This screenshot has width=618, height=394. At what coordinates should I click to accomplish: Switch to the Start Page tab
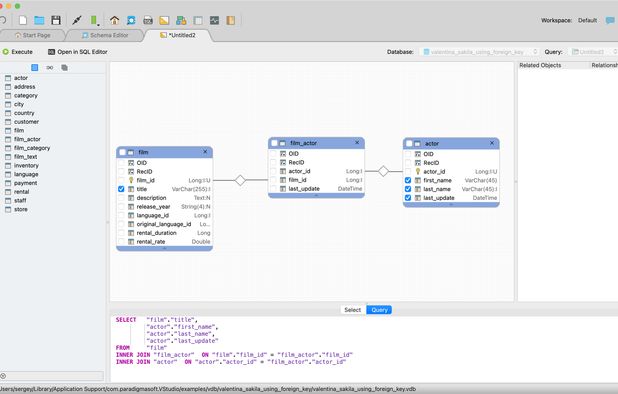(32, 35)
